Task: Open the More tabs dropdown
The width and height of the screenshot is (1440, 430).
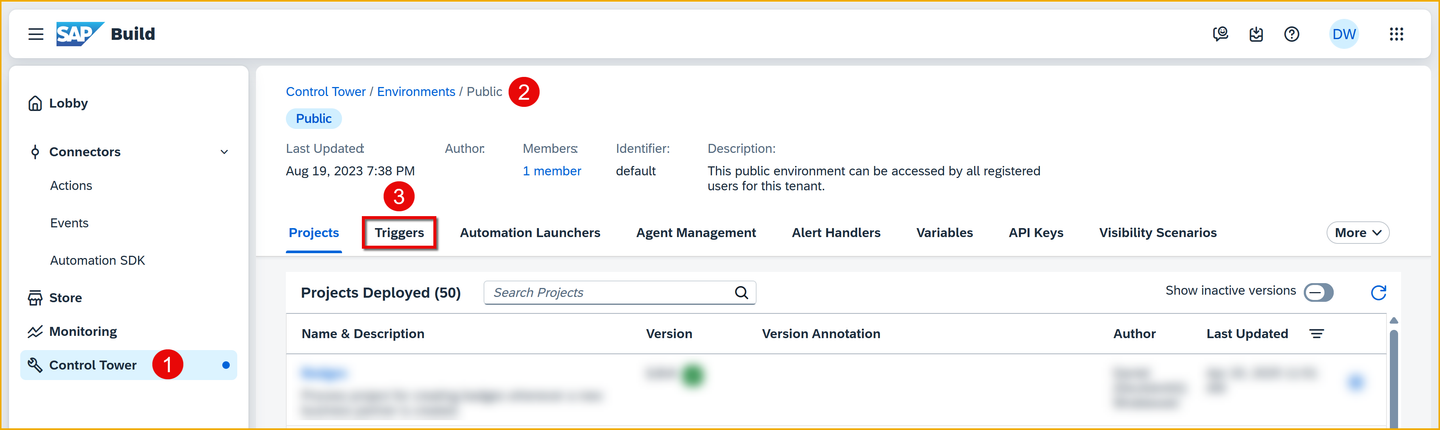Action: tap(1358, 233)
